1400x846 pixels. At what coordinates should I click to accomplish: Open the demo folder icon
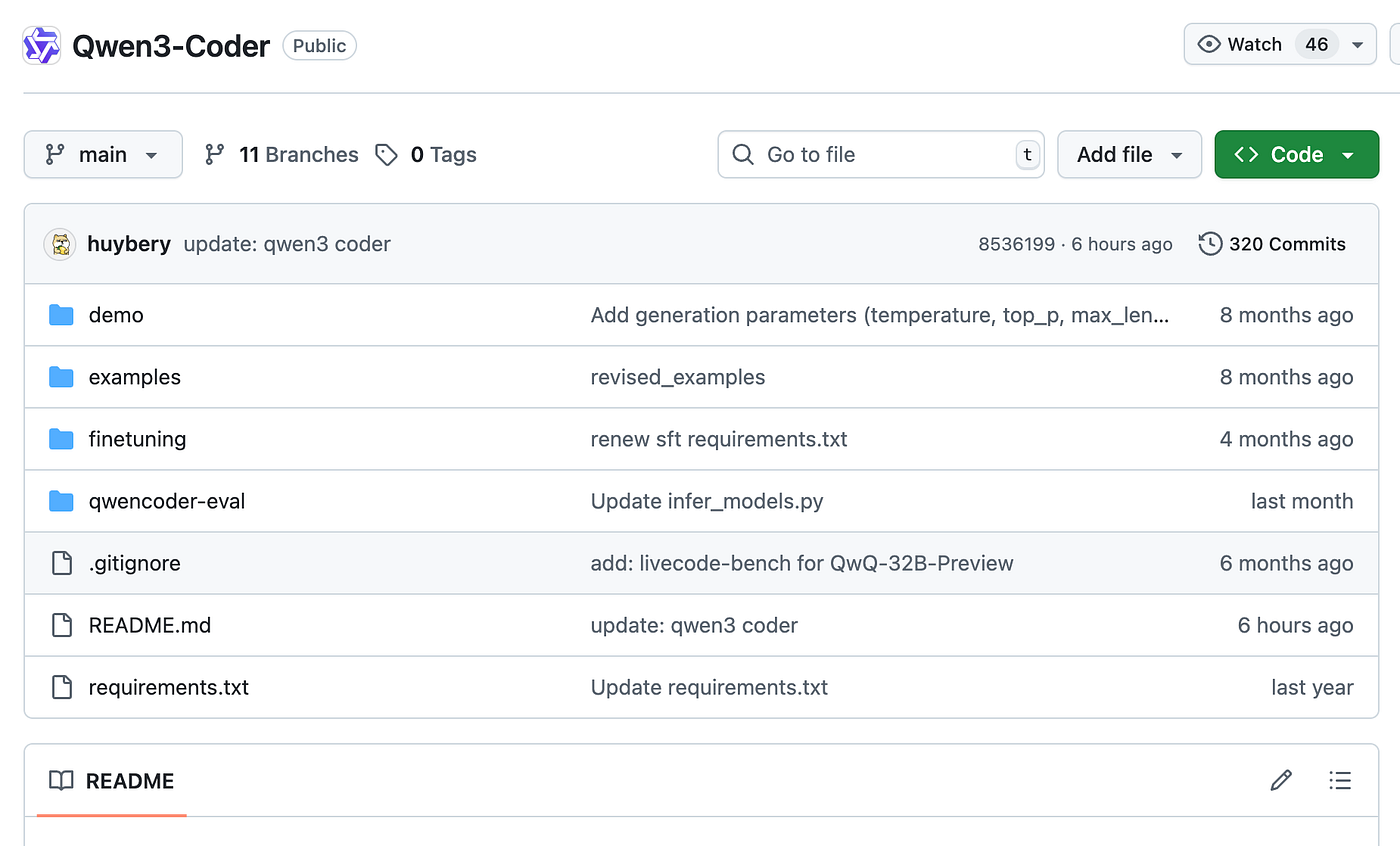tap(62, 315)
